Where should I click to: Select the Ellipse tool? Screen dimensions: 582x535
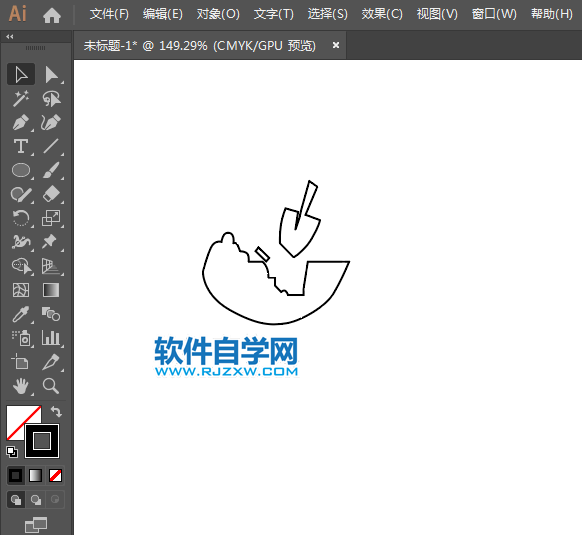tap(21, 170)
